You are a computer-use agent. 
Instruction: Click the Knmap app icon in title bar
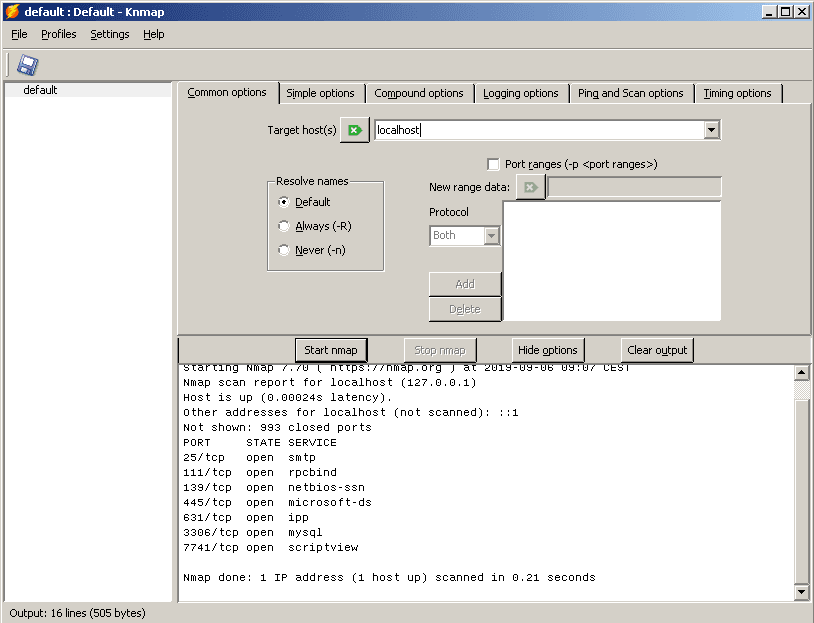coord(12,11)
